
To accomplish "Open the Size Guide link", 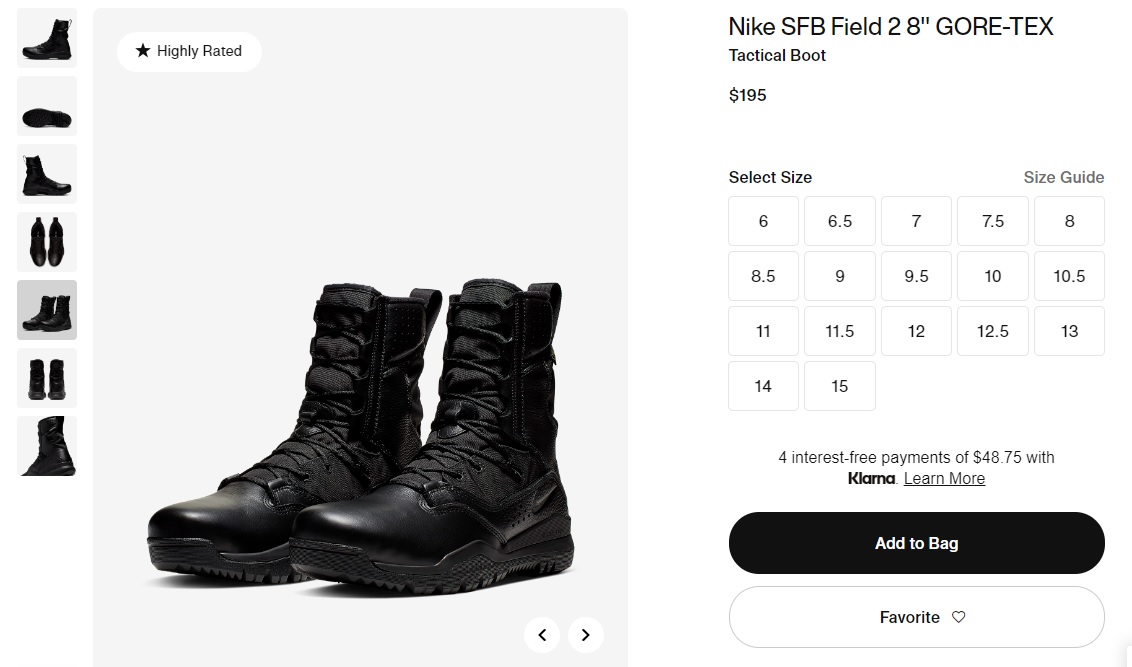I will coord(1063,177).
